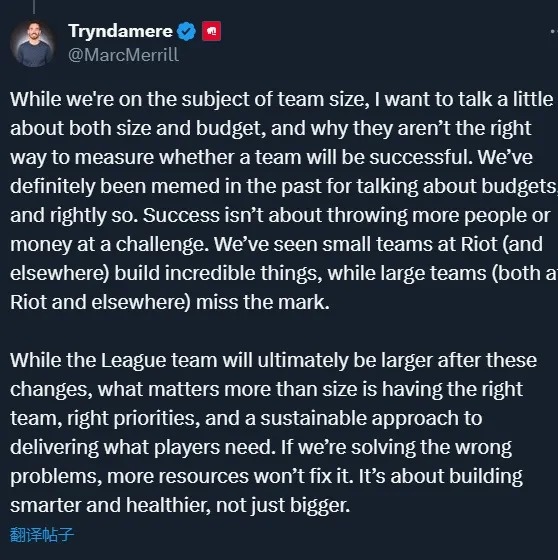Click the thread connector line above avatar
This screenshot has height=560, width=558.
(34, 7)
